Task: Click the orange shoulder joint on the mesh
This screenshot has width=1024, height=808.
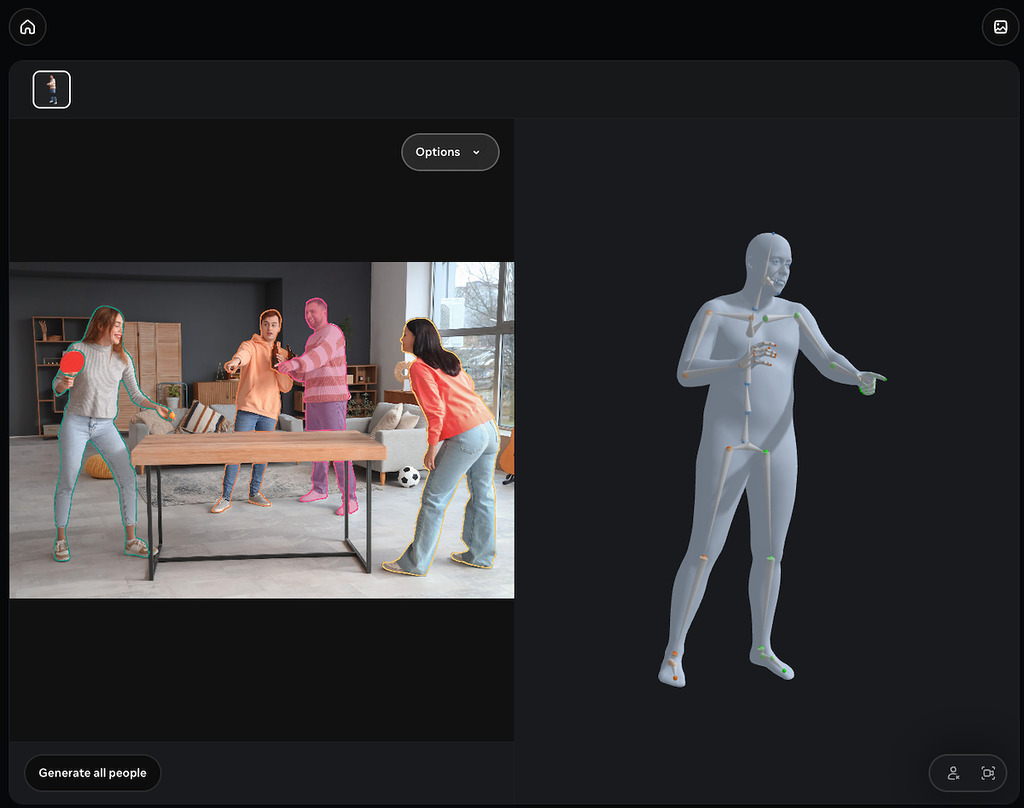Action: click(710, 313)
